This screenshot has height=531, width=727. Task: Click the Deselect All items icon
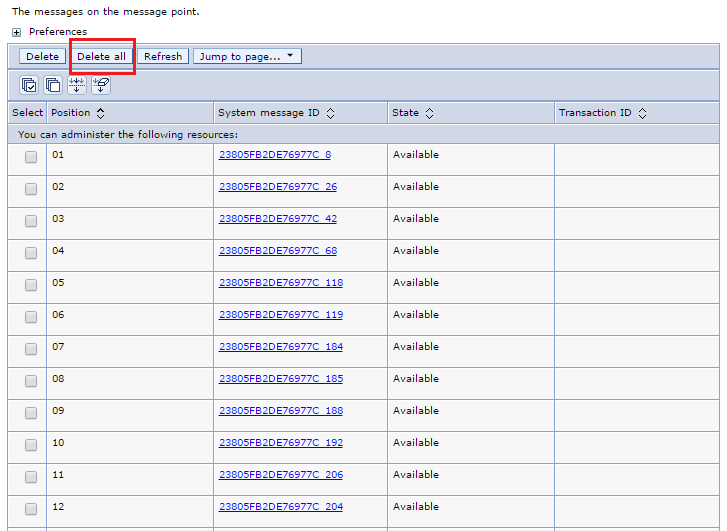53,85
